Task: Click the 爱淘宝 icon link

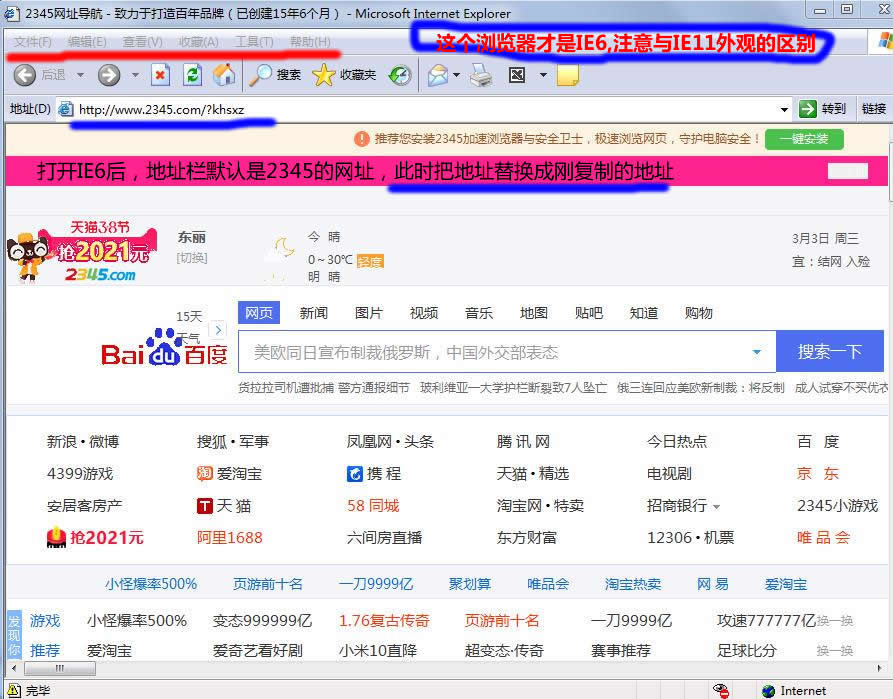Action: pos(204,473)
